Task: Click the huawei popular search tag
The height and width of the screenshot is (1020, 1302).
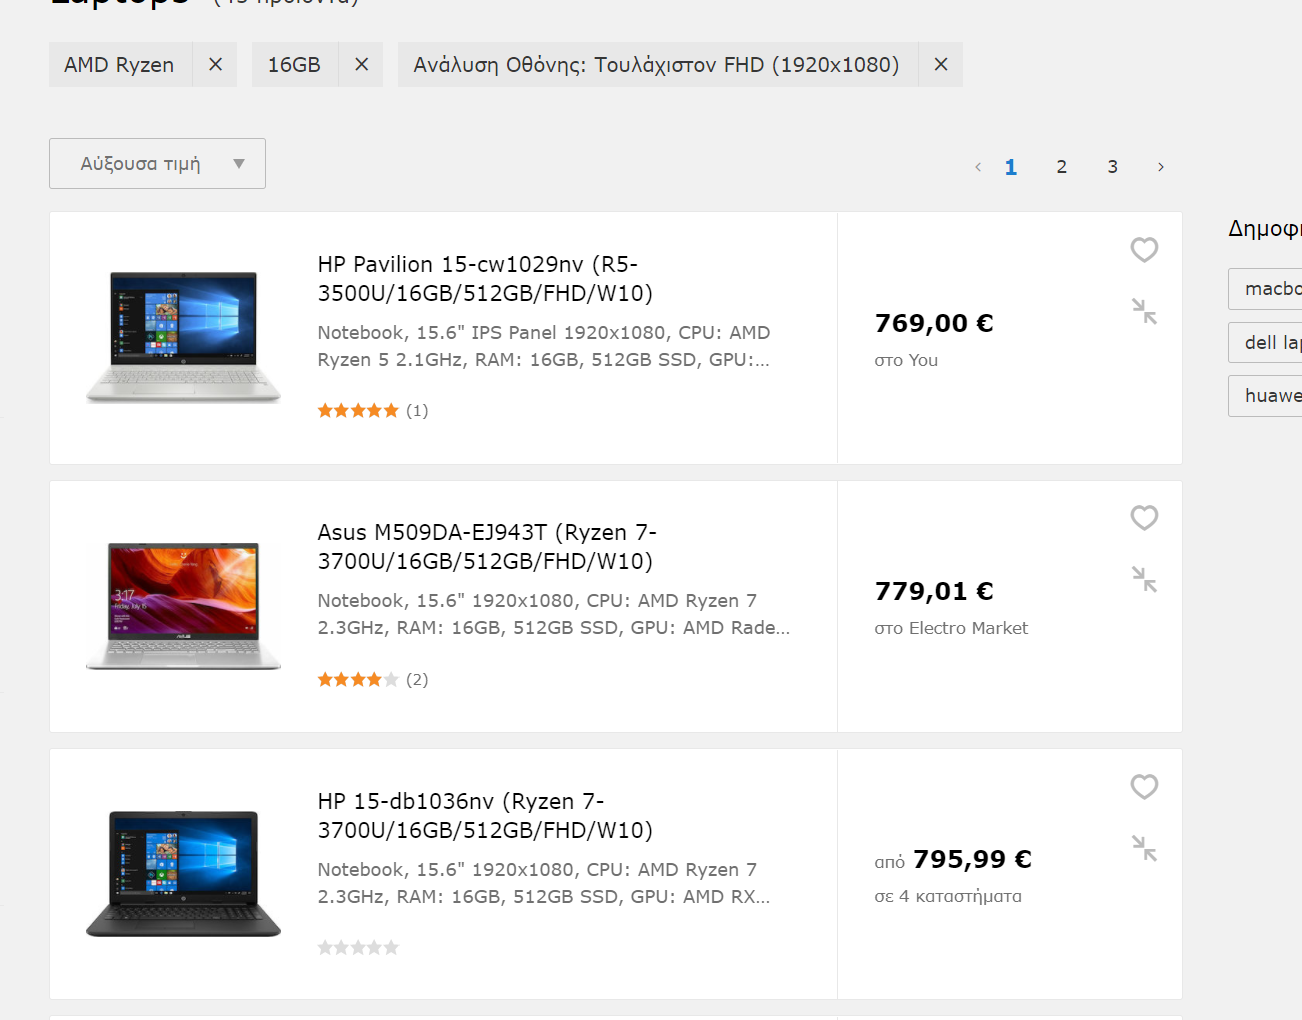Action: [x=1265, y=396]
